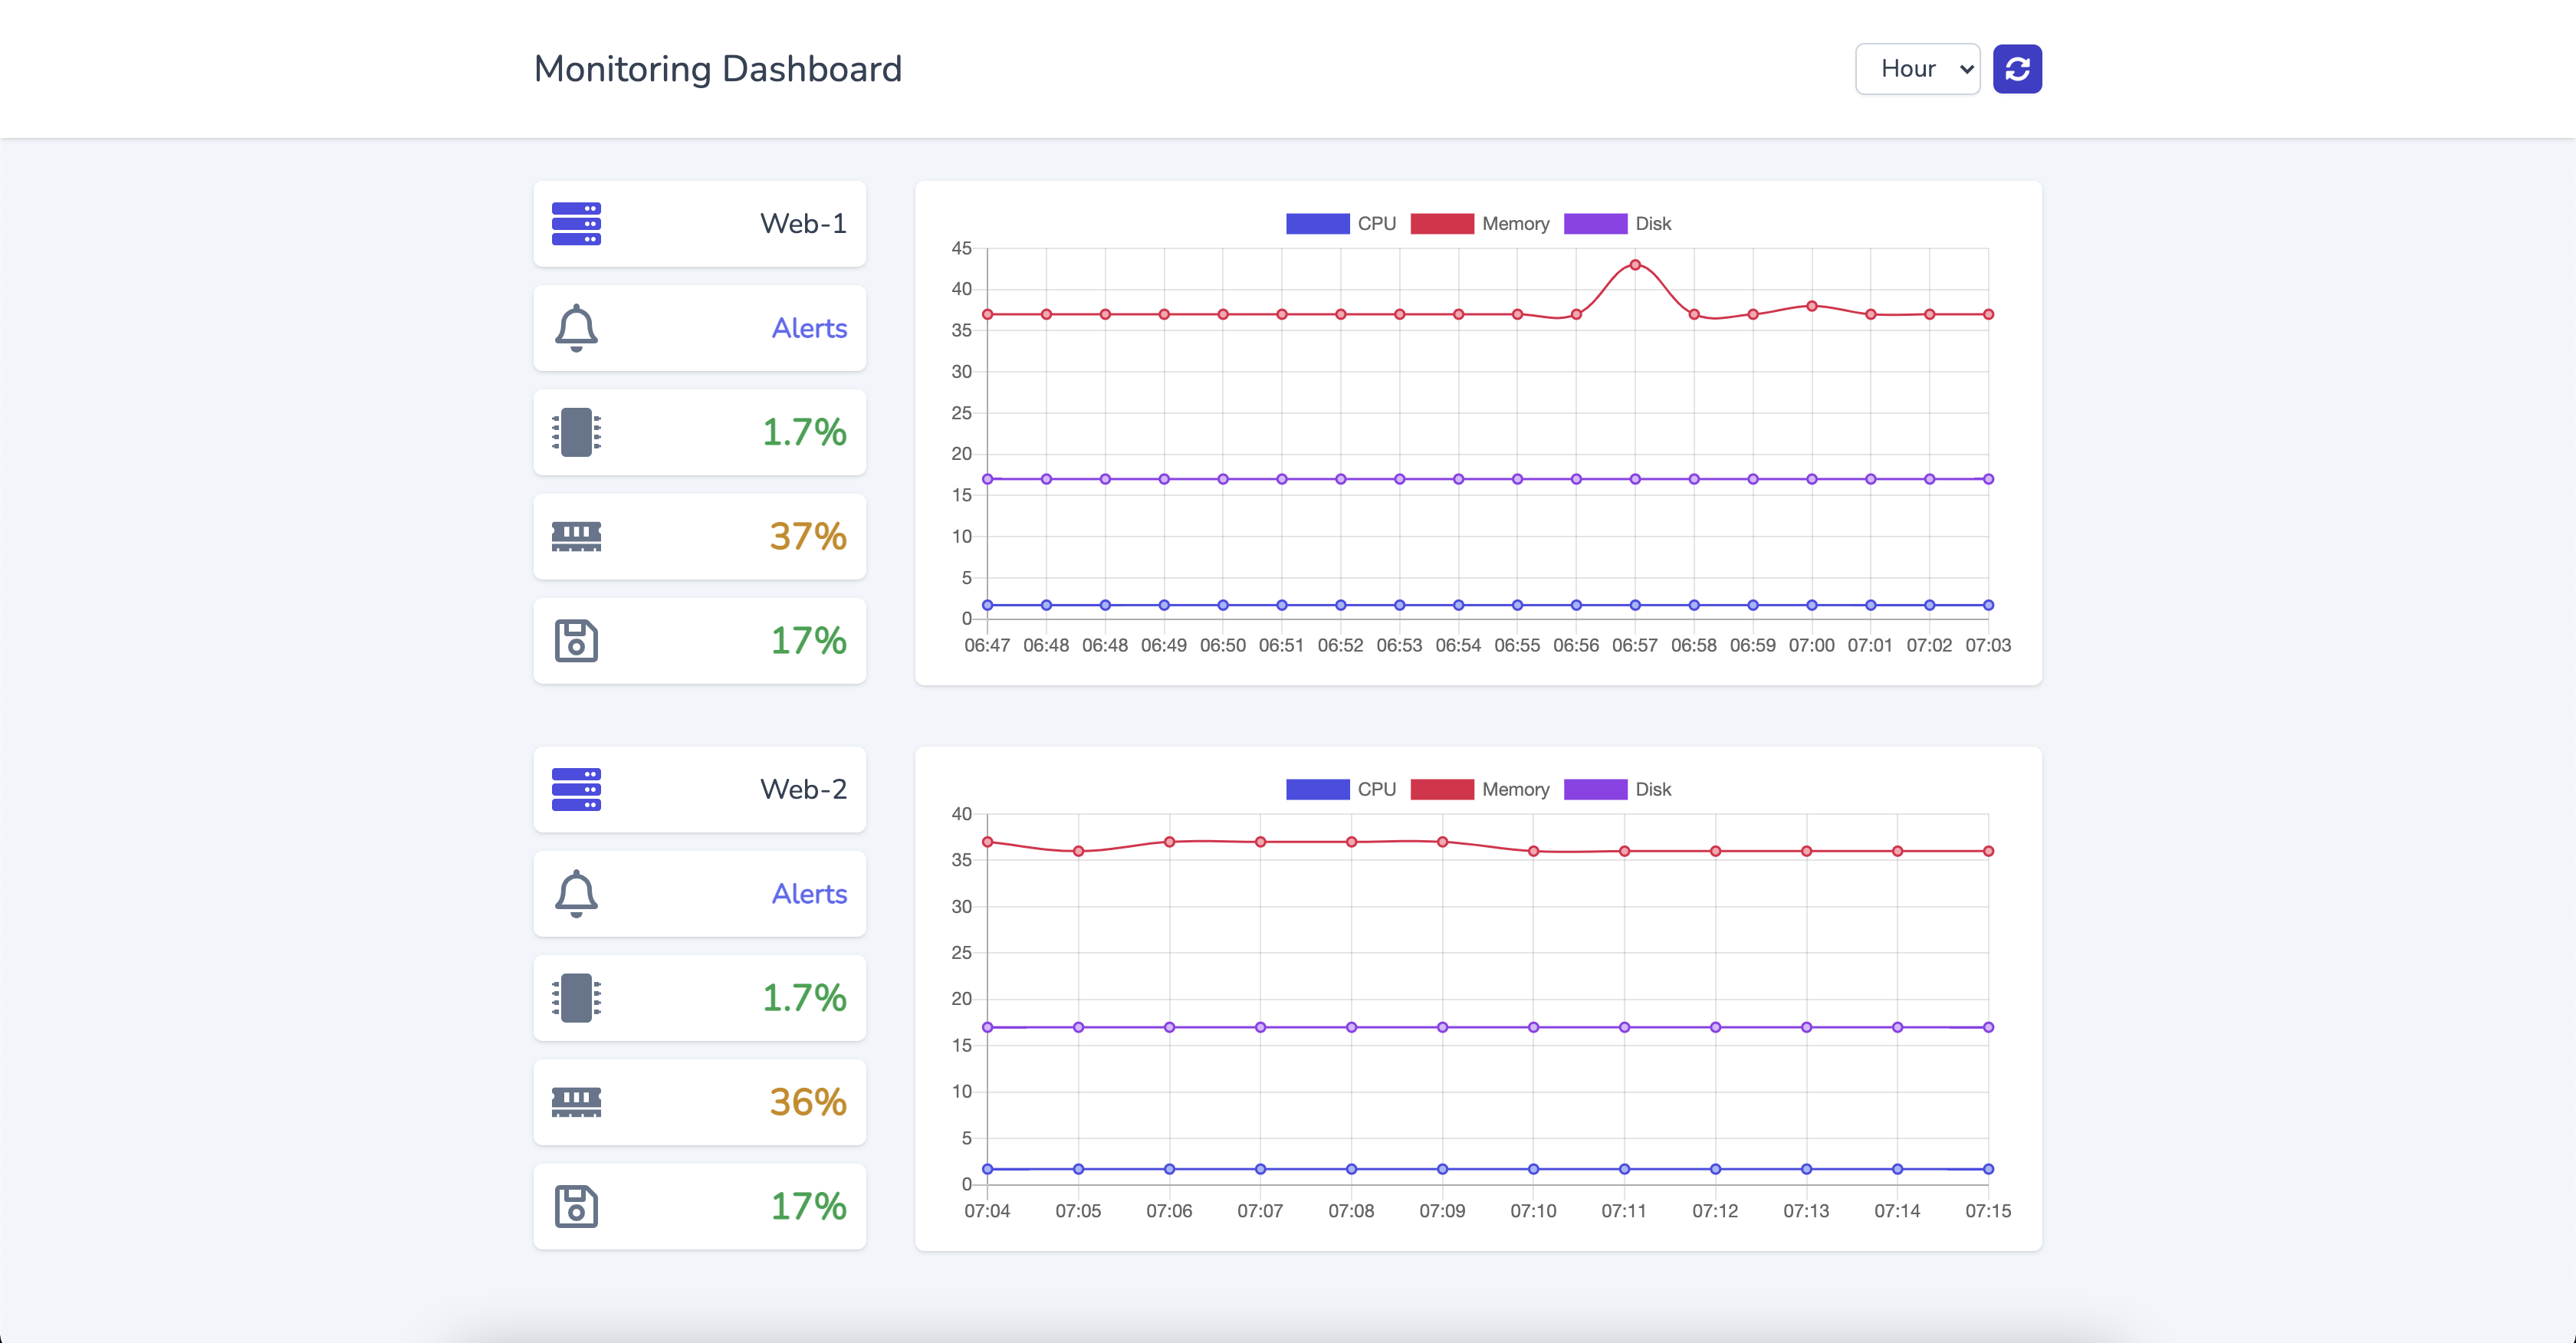Click the Web-1 disk save icon
Image resolution: width=2576 pixels, height=1343 pixels.
(x=576, y=641)
